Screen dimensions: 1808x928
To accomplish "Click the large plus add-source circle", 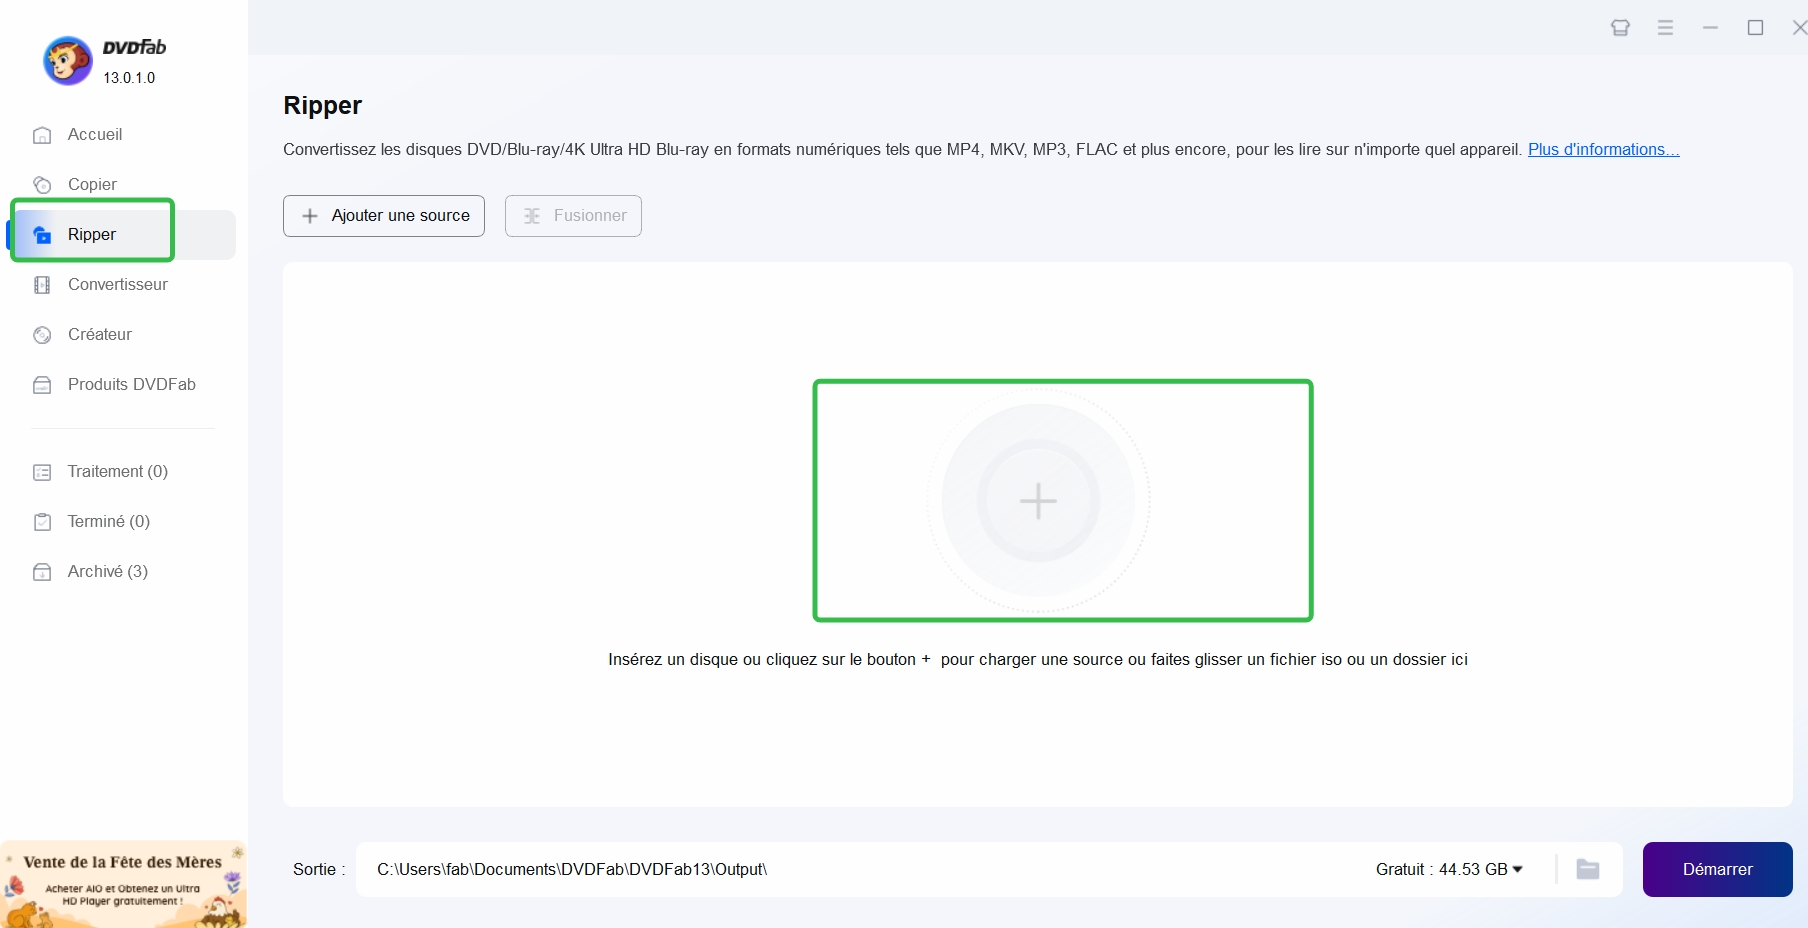I will coord(1038,500).
